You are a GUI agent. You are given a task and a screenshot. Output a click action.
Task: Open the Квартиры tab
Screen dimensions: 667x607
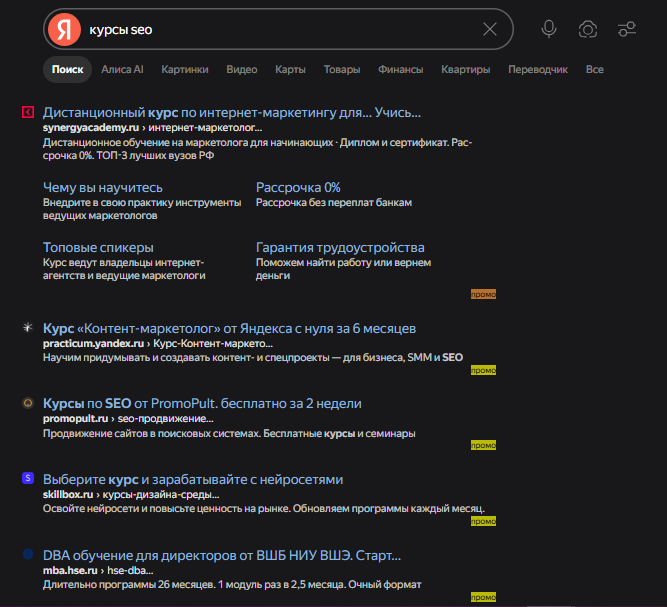465,69
